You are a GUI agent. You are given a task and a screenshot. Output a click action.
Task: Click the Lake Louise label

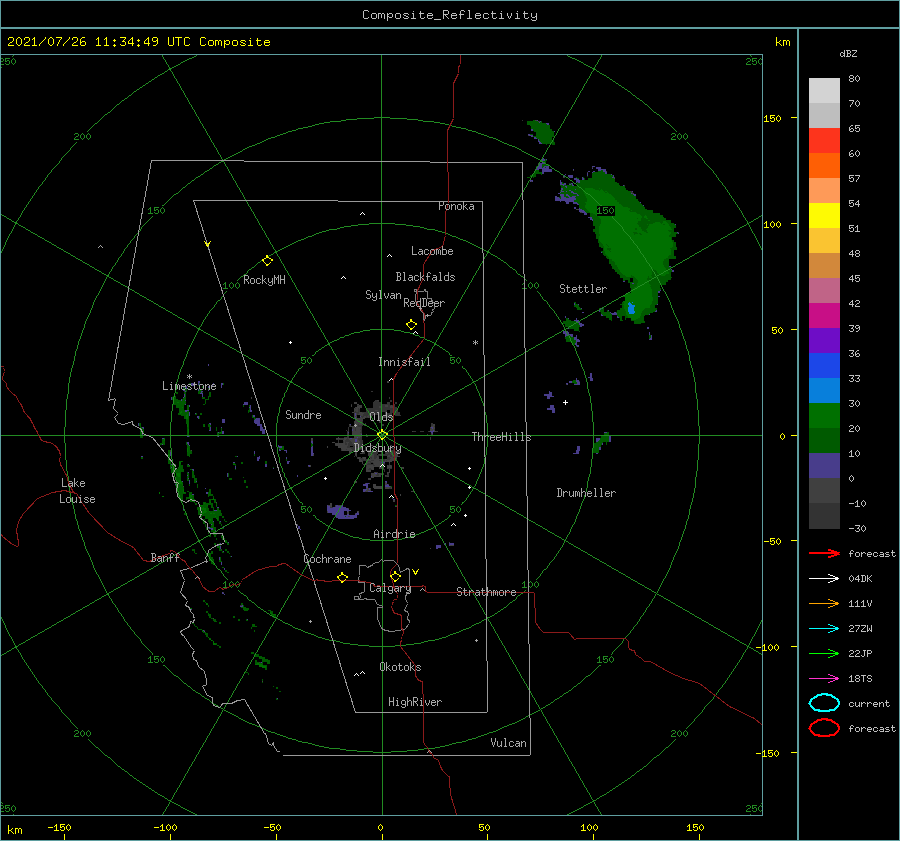tap(77, 491)
